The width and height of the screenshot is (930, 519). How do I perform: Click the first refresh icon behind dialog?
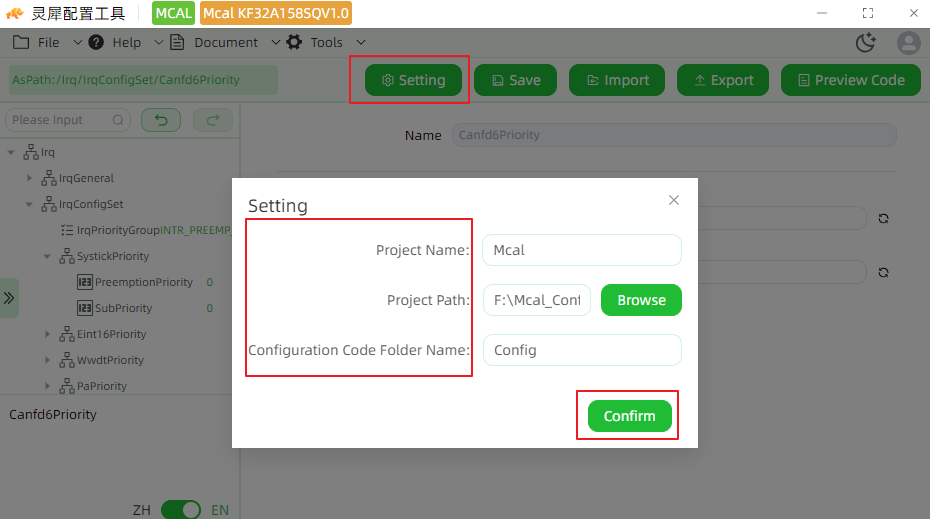(x=883, y=218)
